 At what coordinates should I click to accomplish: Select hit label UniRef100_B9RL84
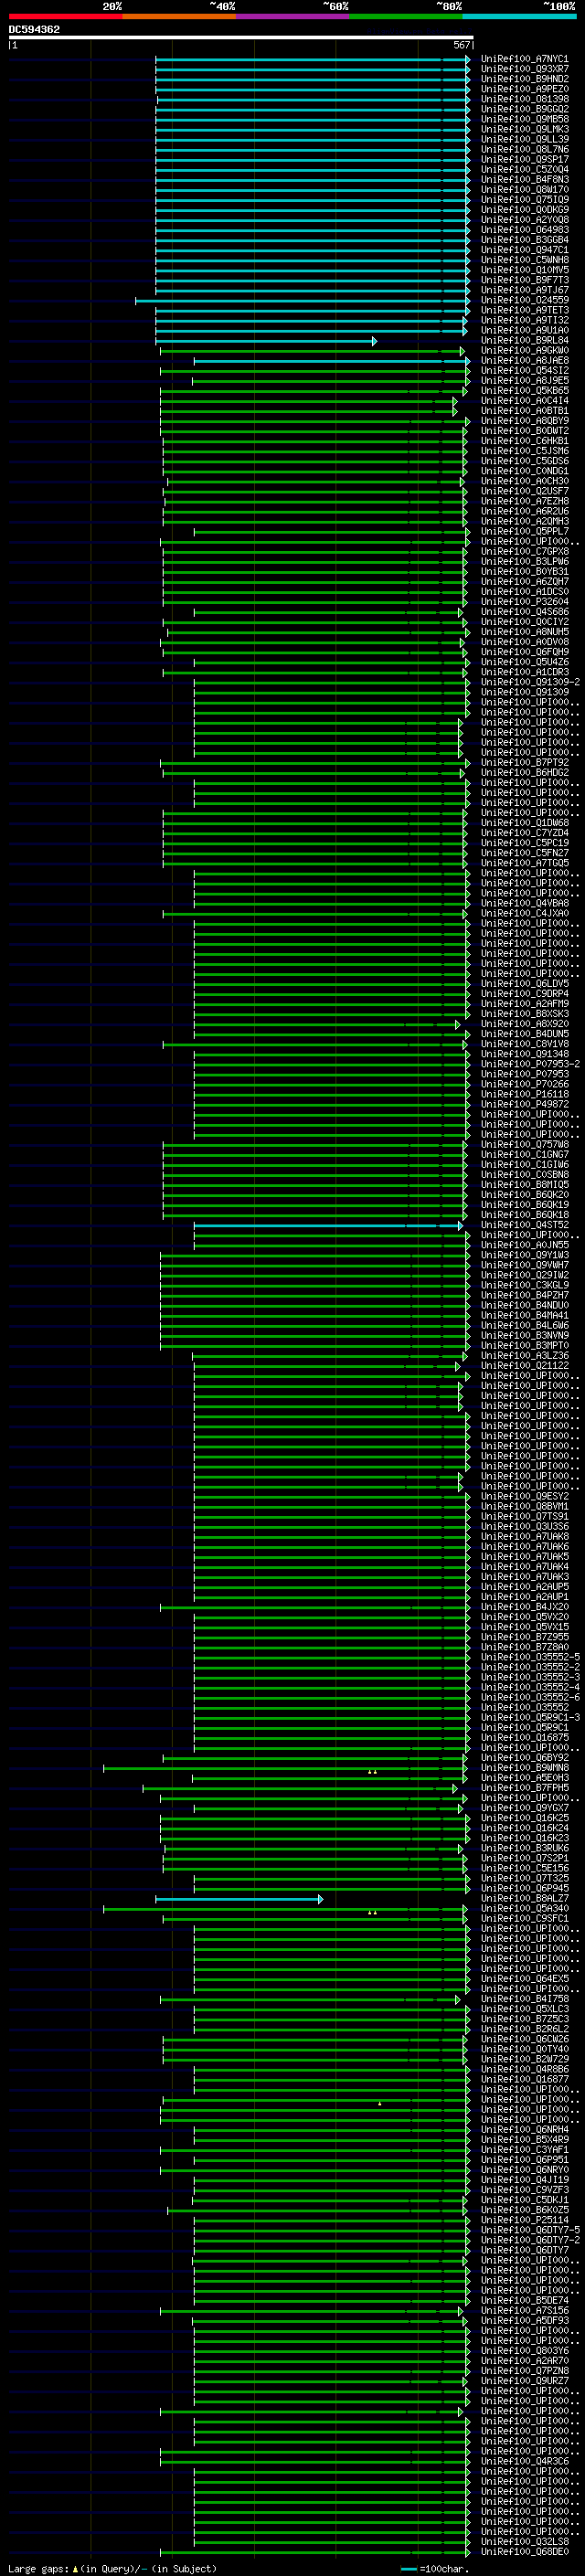(524, 341)
